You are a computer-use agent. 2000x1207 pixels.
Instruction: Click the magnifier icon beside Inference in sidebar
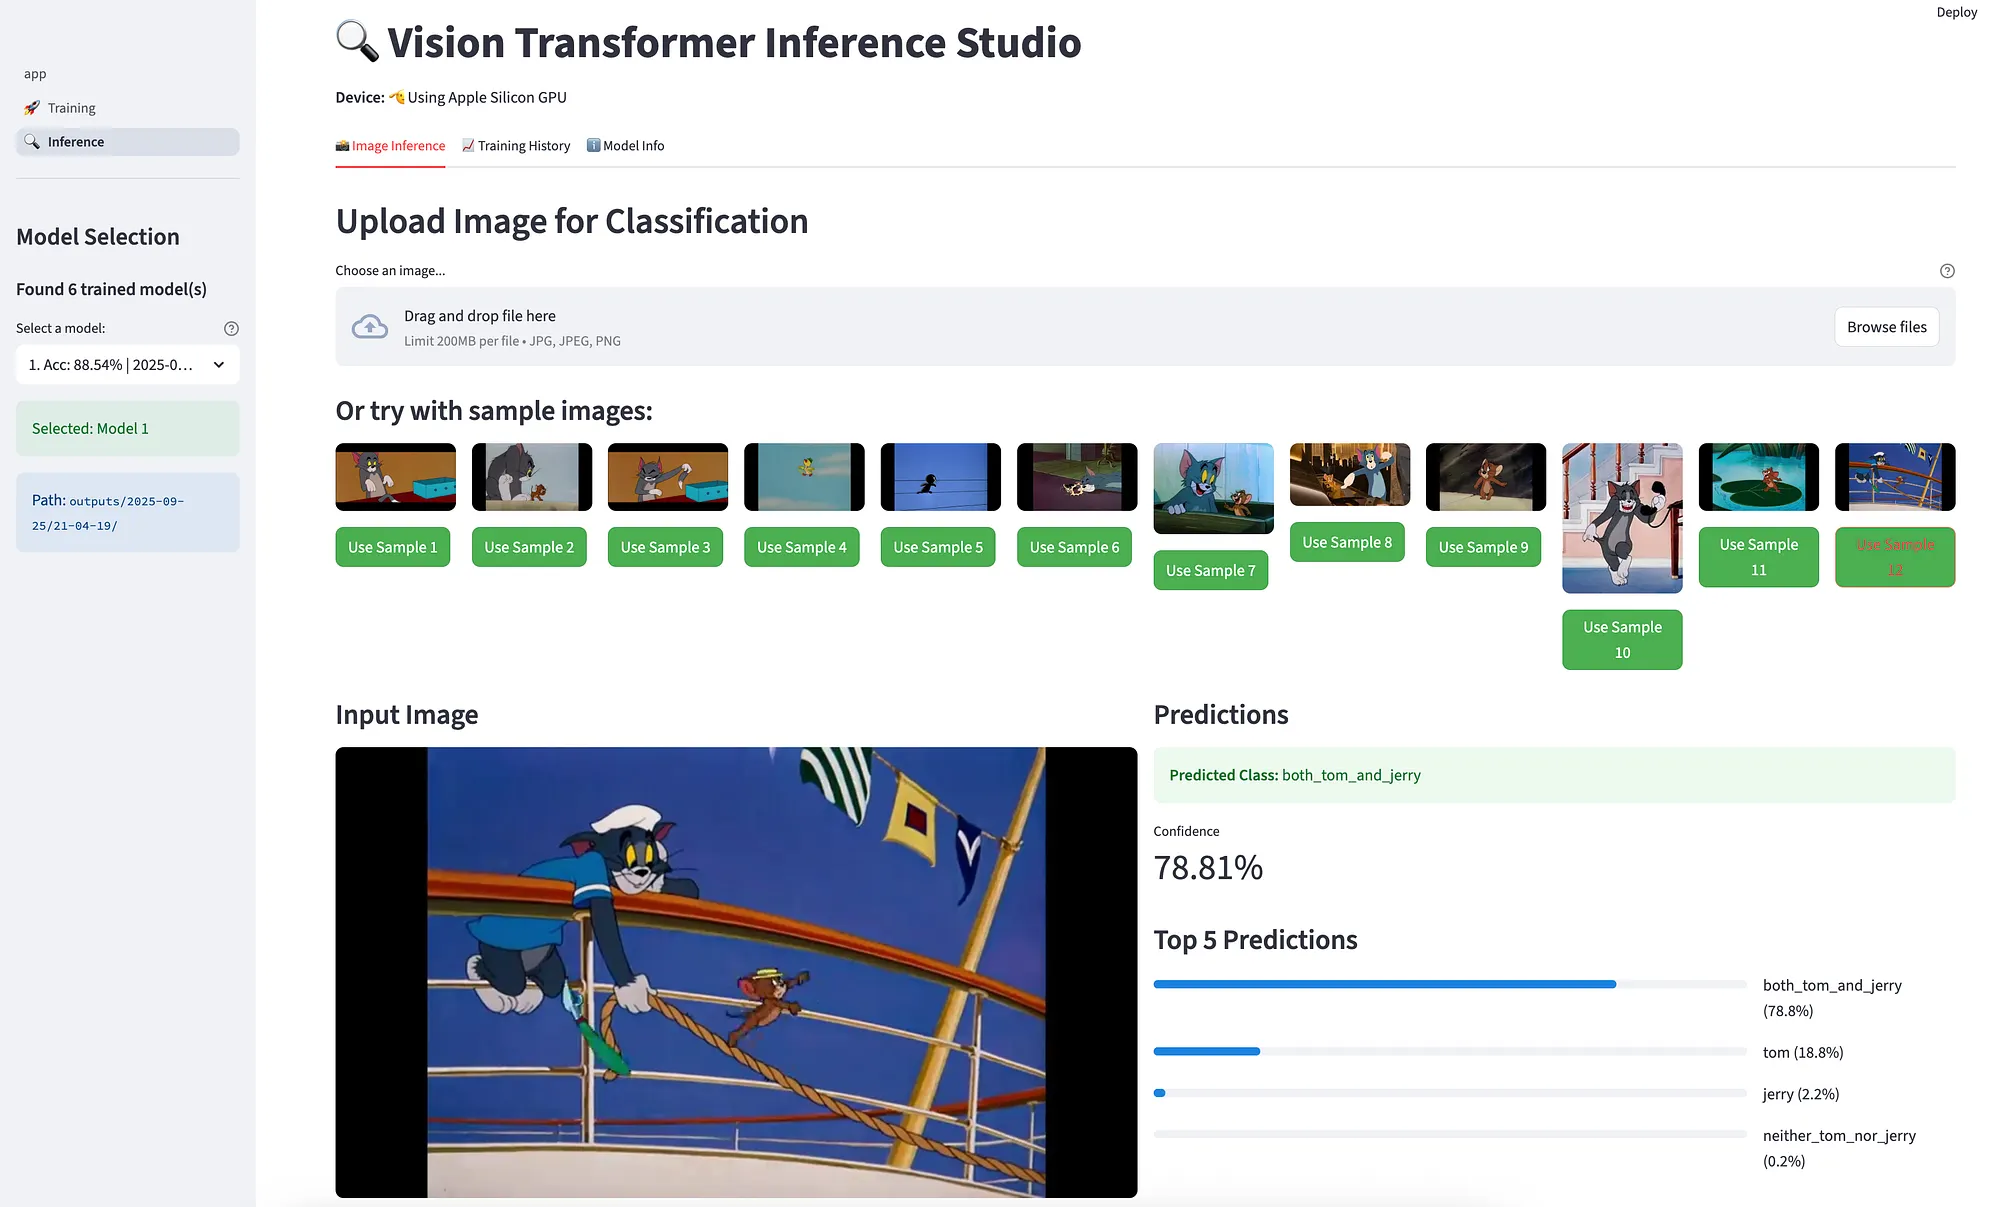[32, 142]
